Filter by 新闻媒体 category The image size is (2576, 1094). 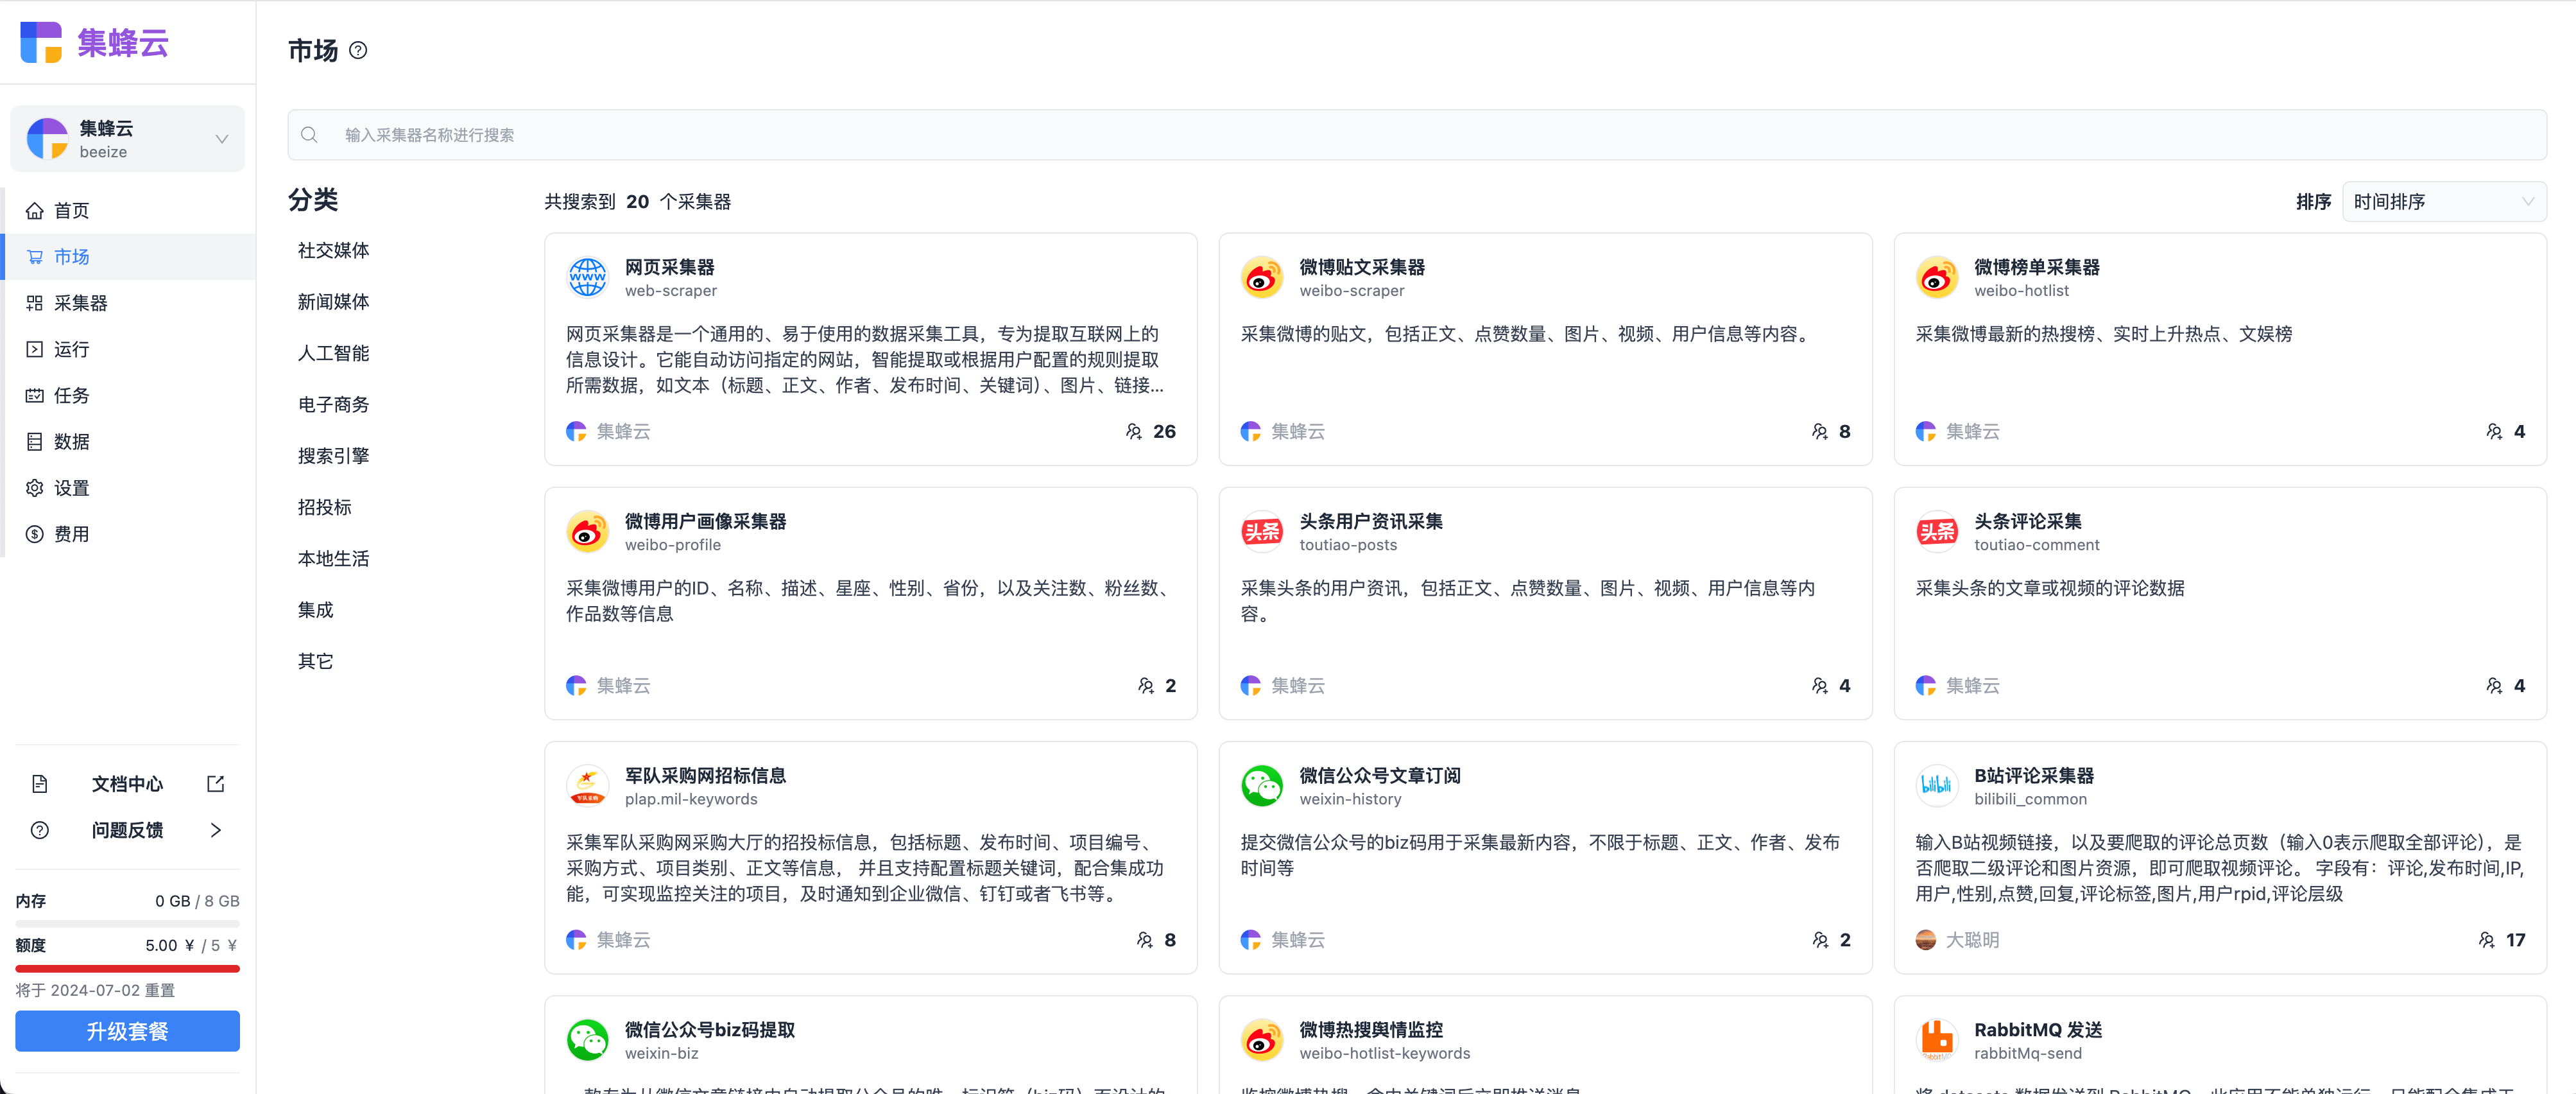[x=334, y=302]
